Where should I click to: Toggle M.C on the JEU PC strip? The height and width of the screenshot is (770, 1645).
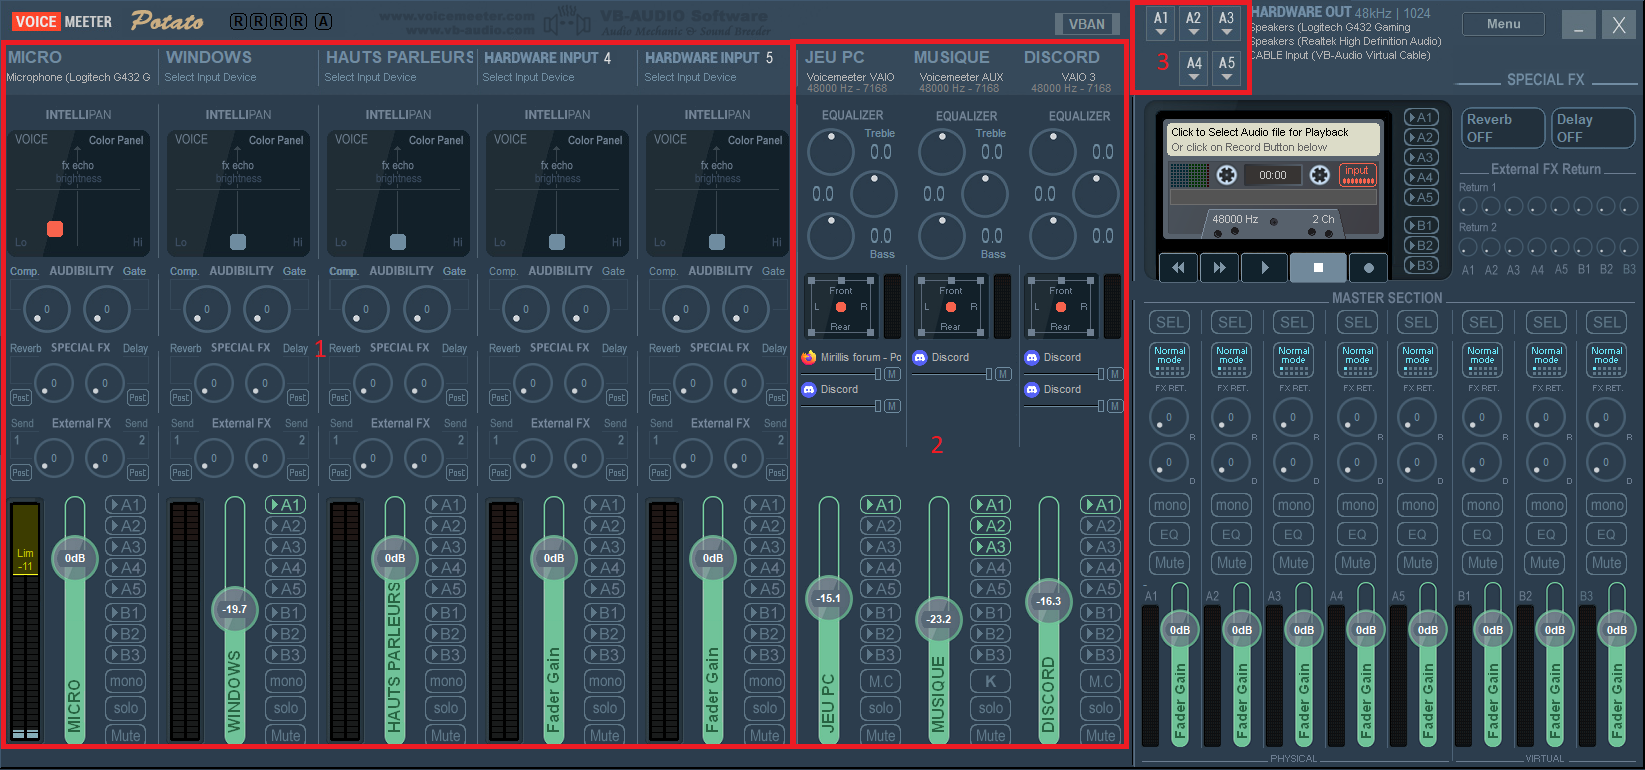881,681
